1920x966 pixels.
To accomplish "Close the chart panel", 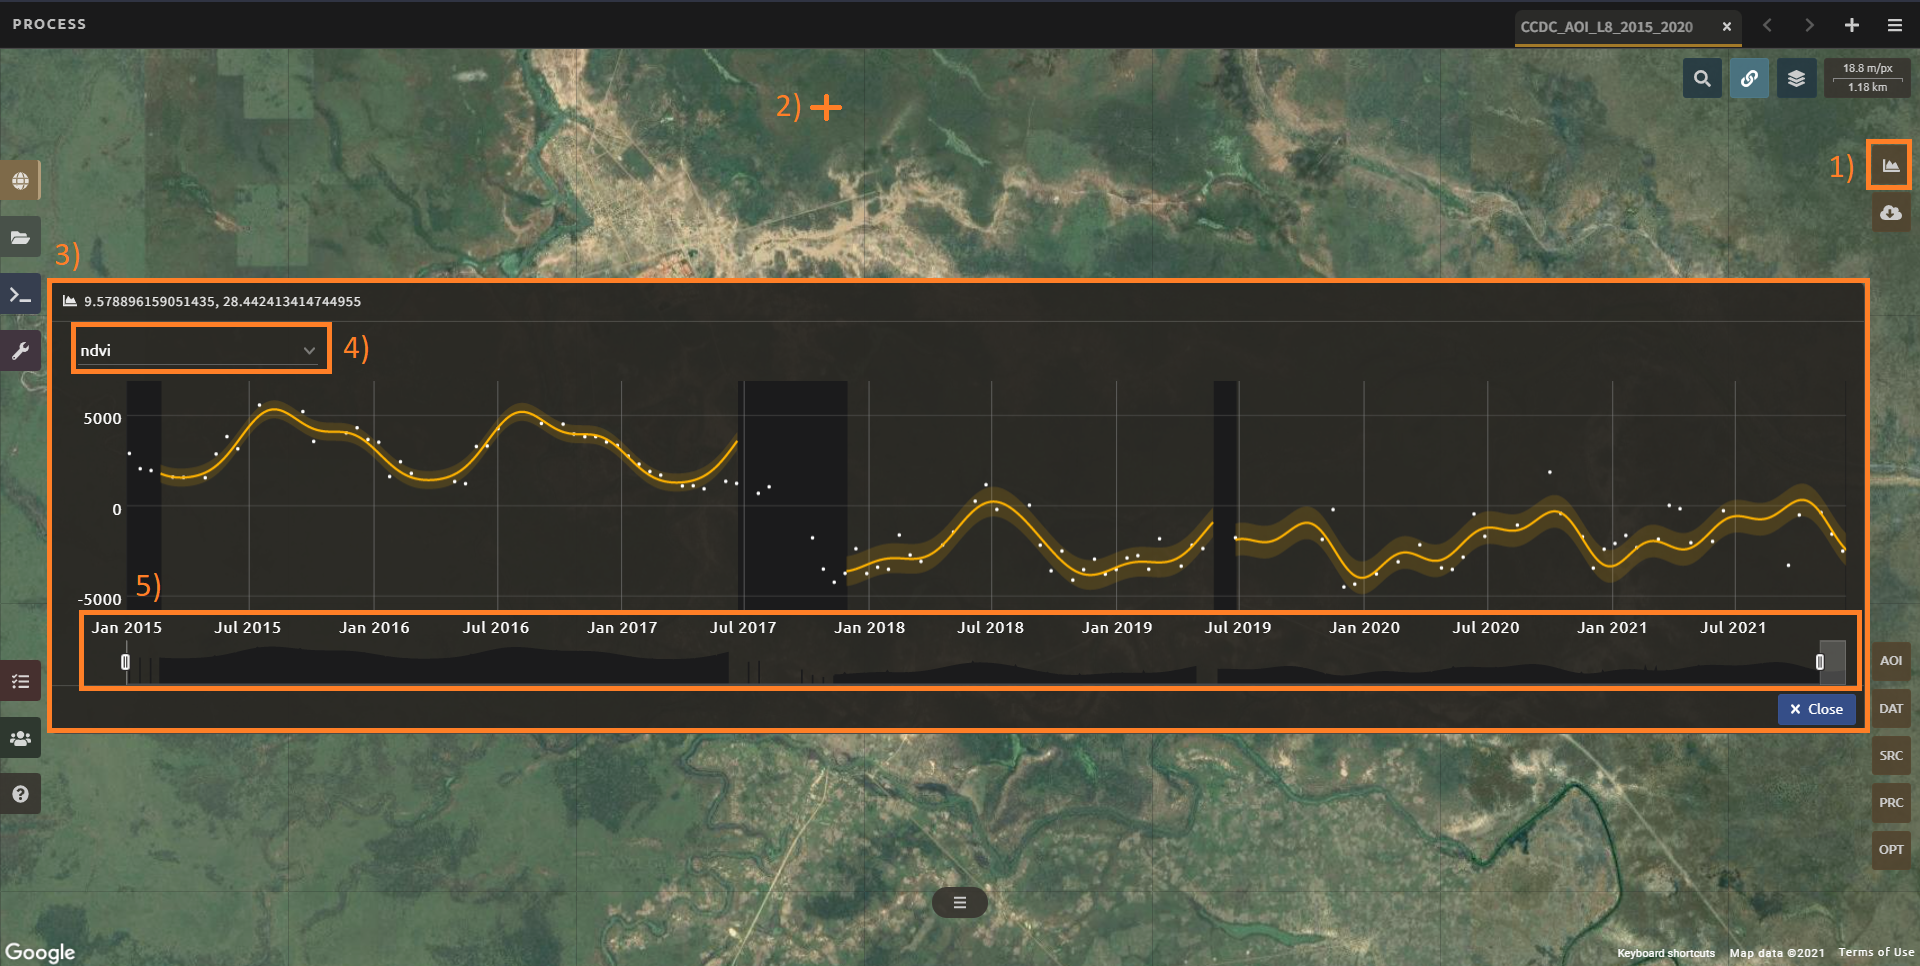I will tap(1816, 709).
